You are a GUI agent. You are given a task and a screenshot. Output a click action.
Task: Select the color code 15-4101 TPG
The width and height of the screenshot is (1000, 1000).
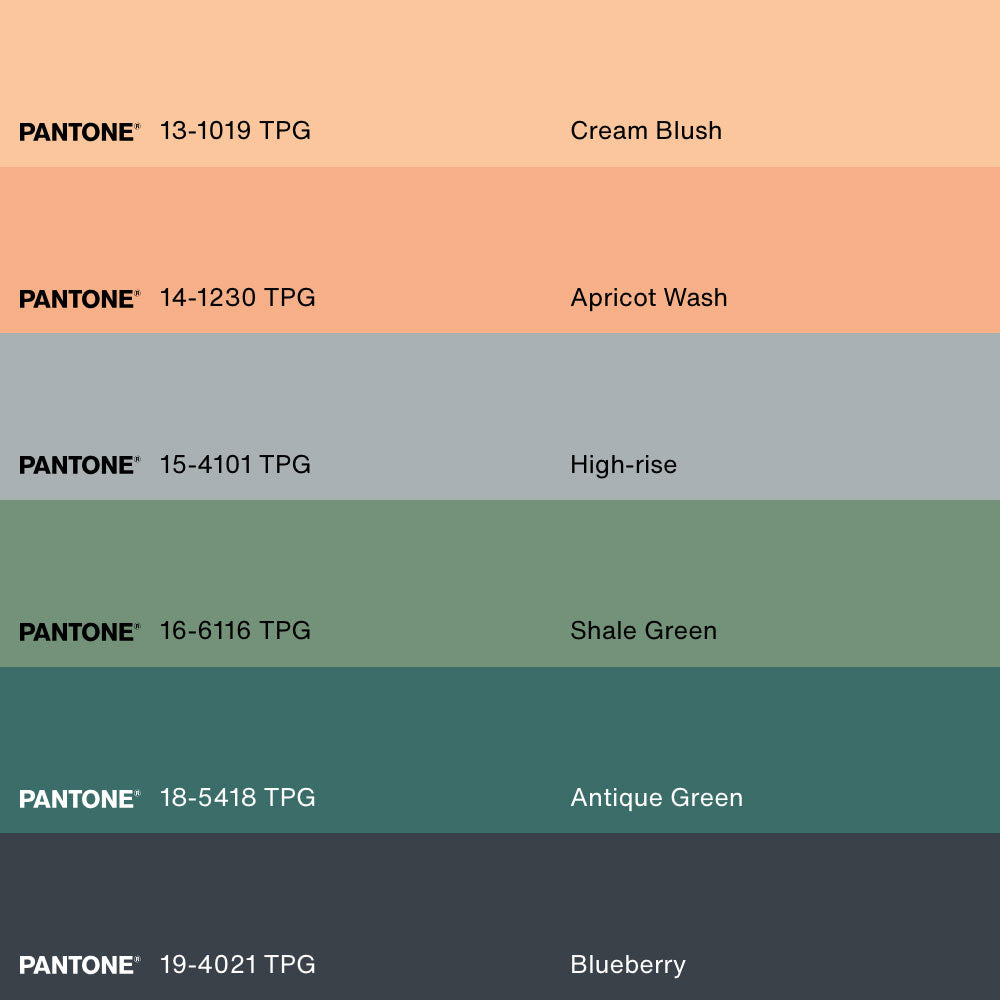[235, 464]
